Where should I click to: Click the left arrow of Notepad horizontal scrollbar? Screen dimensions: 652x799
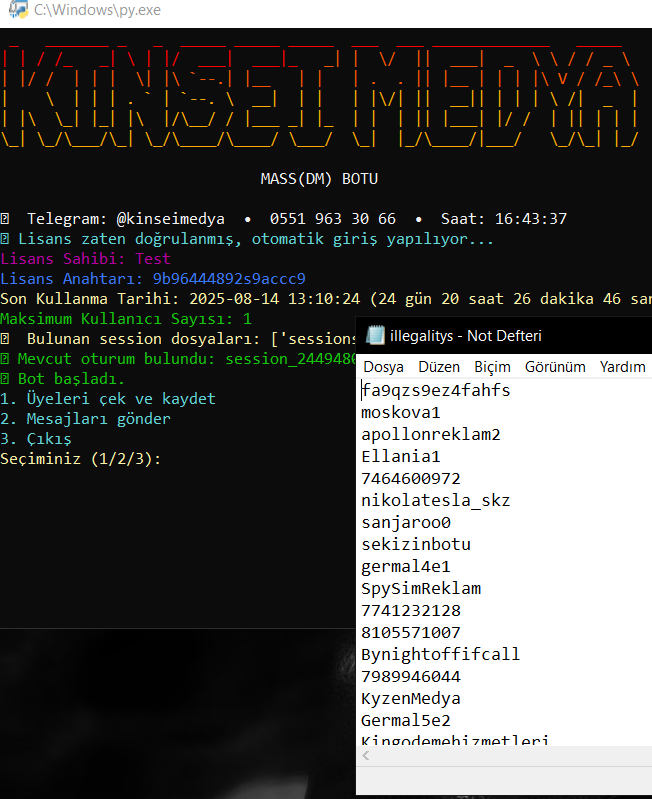[366, 756]
